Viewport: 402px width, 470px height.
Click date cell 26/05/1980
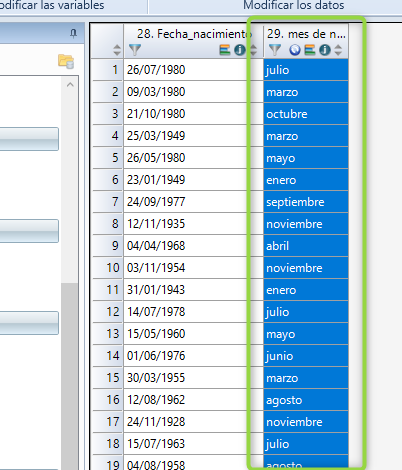[193, 158]
